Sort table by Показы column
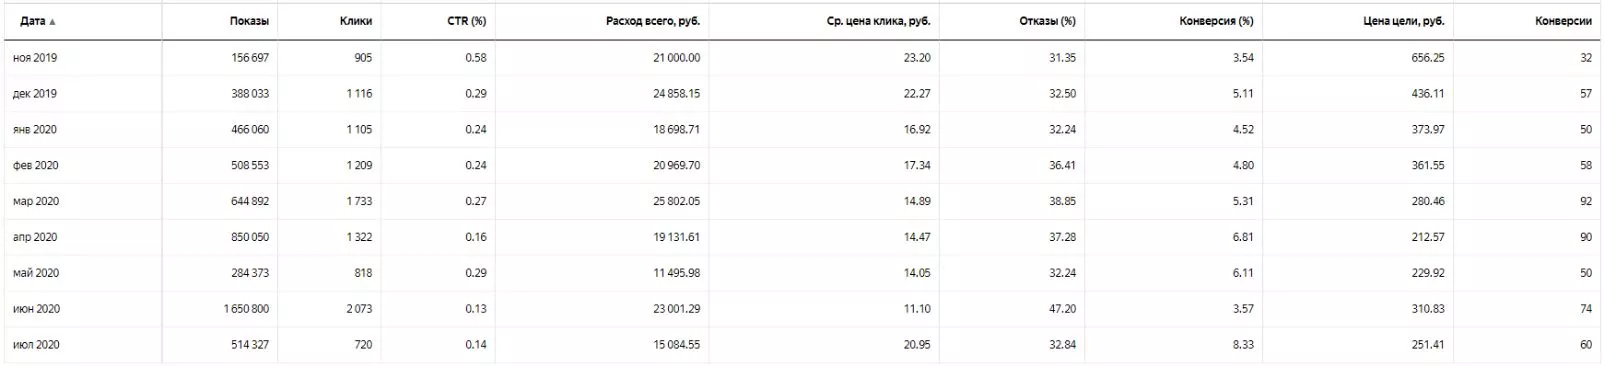 (x=249, y=21)
